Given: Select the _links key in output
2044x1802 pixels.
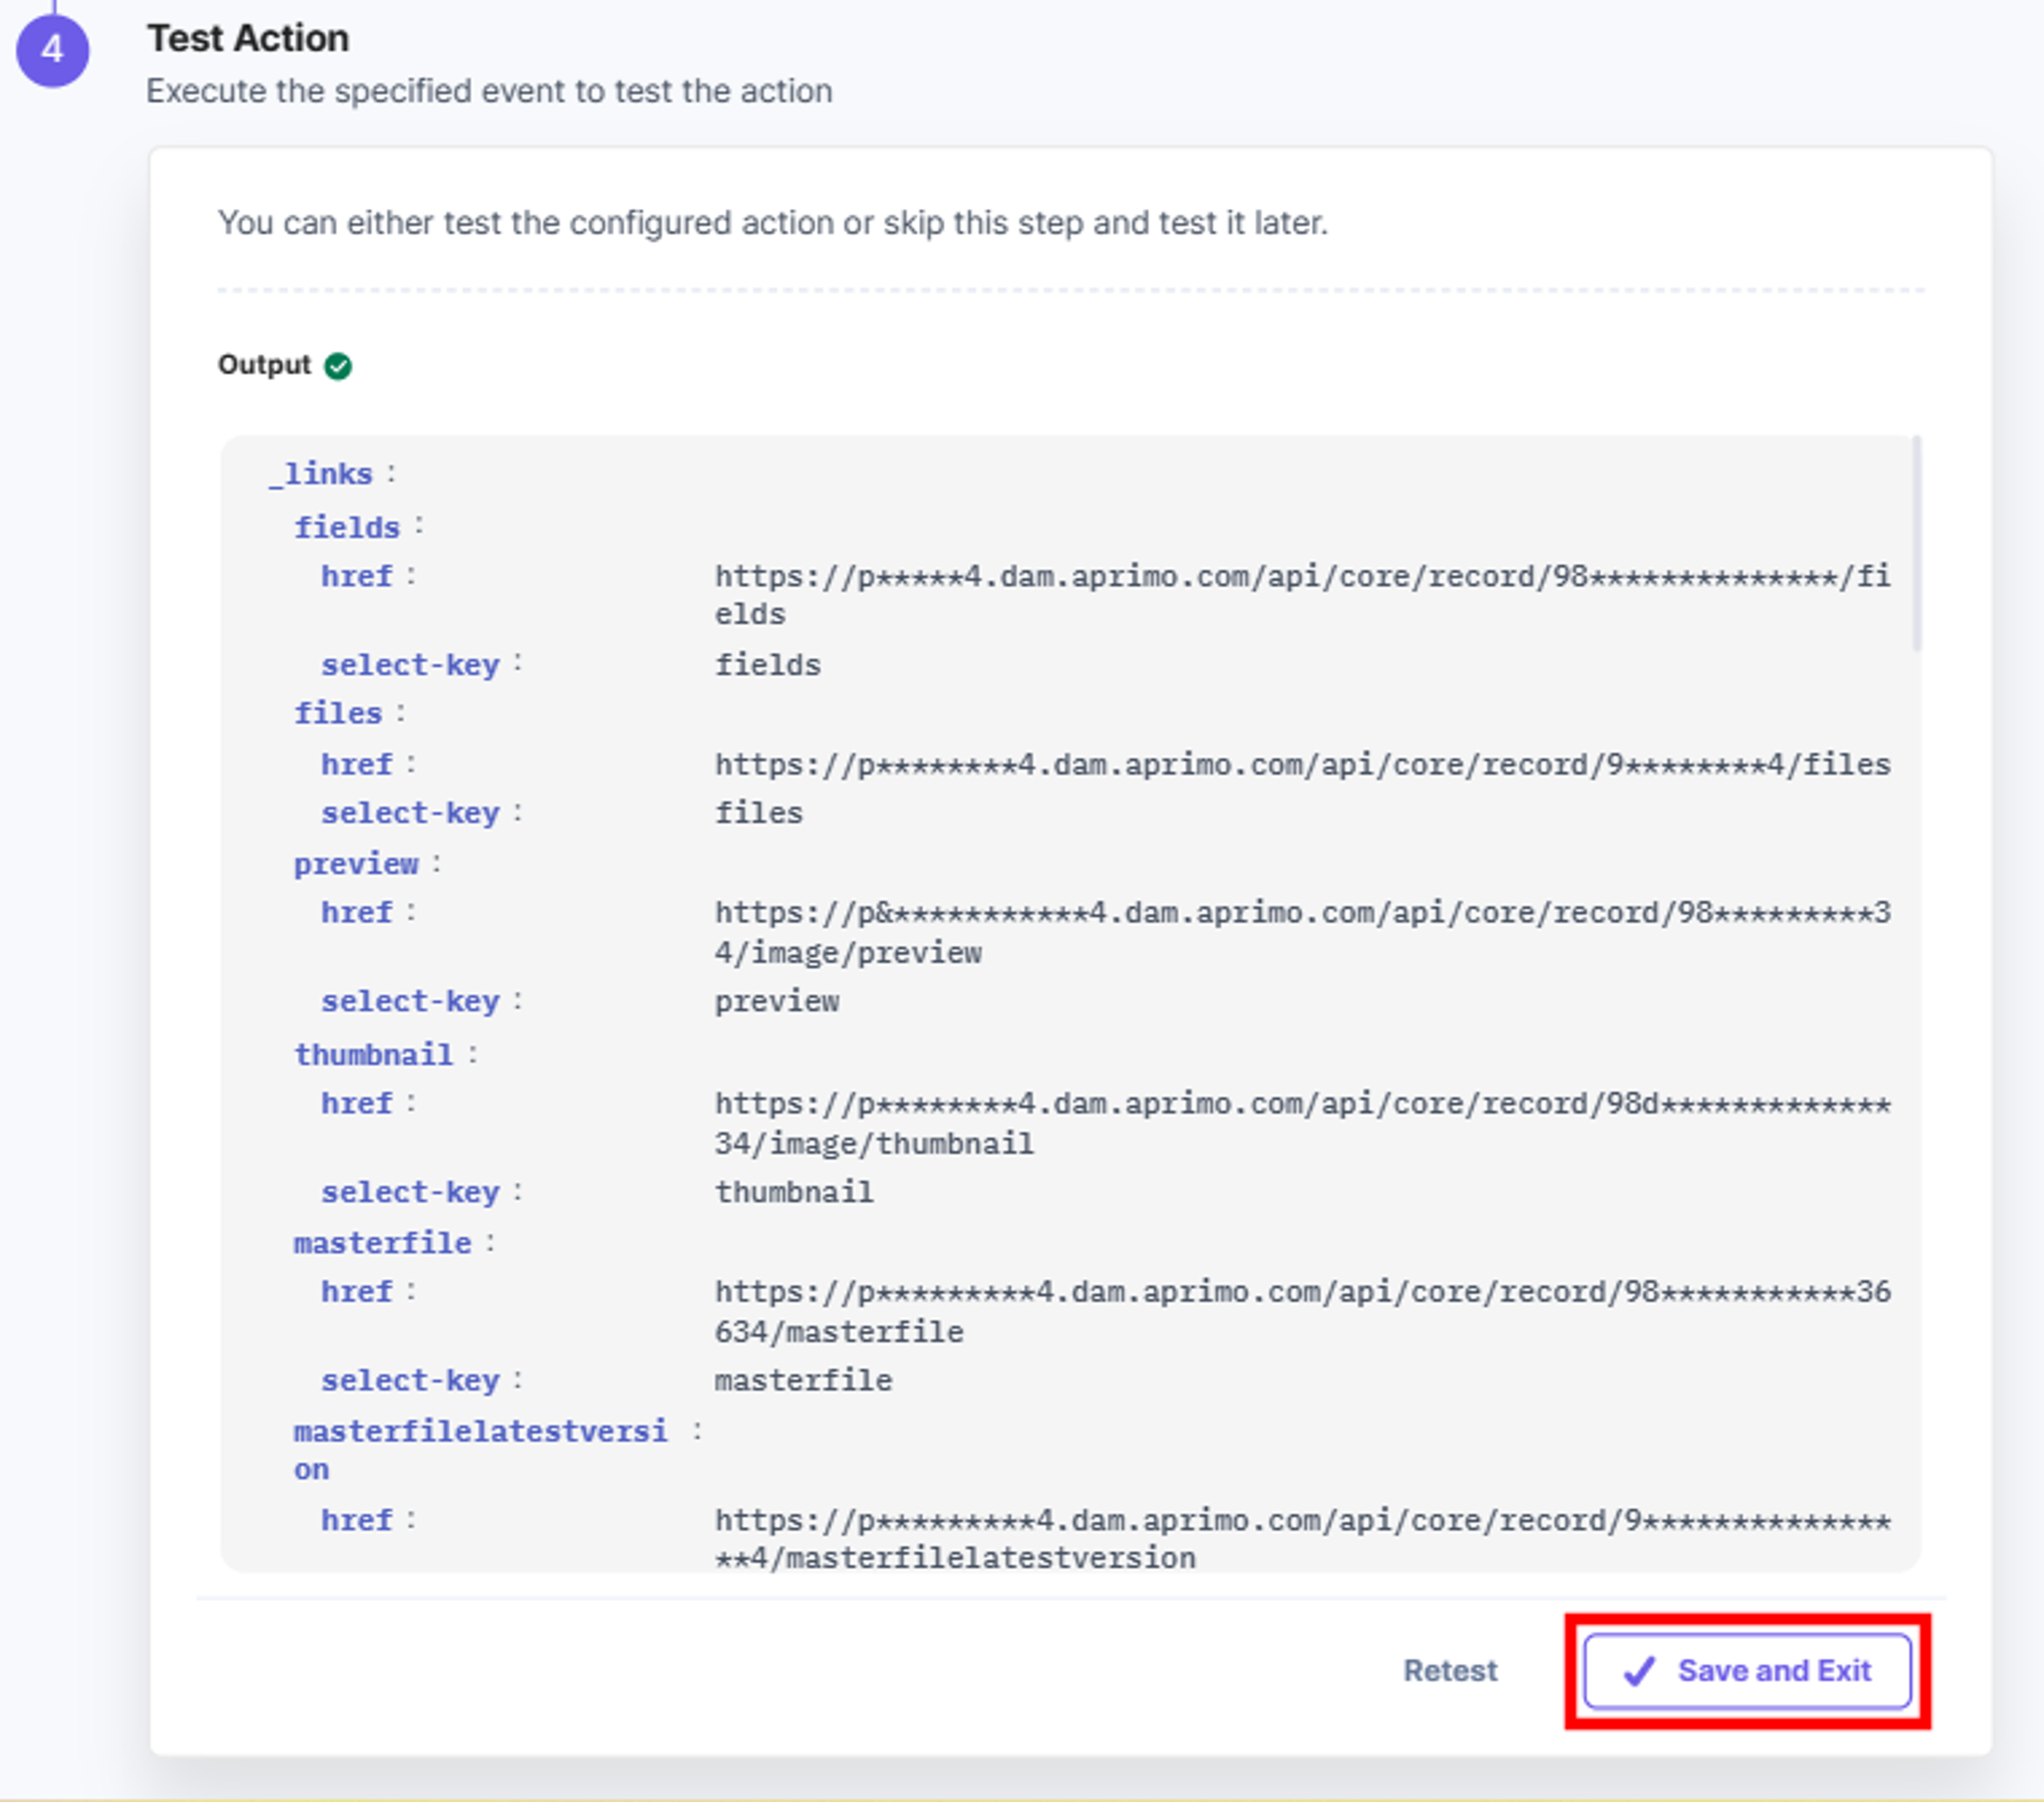Looking at the screenshot, I should tap(321, 474).
